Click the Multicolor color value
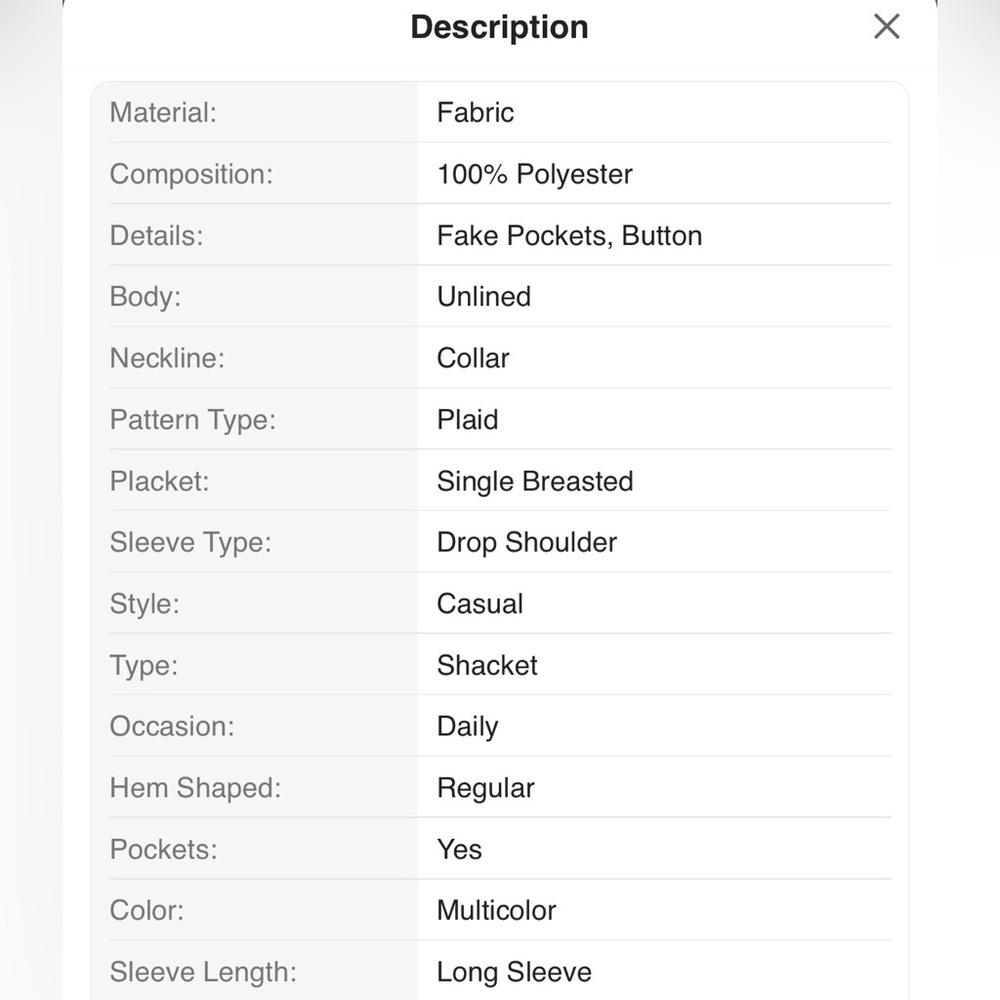The height and width of the screenshot is (1000, 1000). tap(496, 910)
